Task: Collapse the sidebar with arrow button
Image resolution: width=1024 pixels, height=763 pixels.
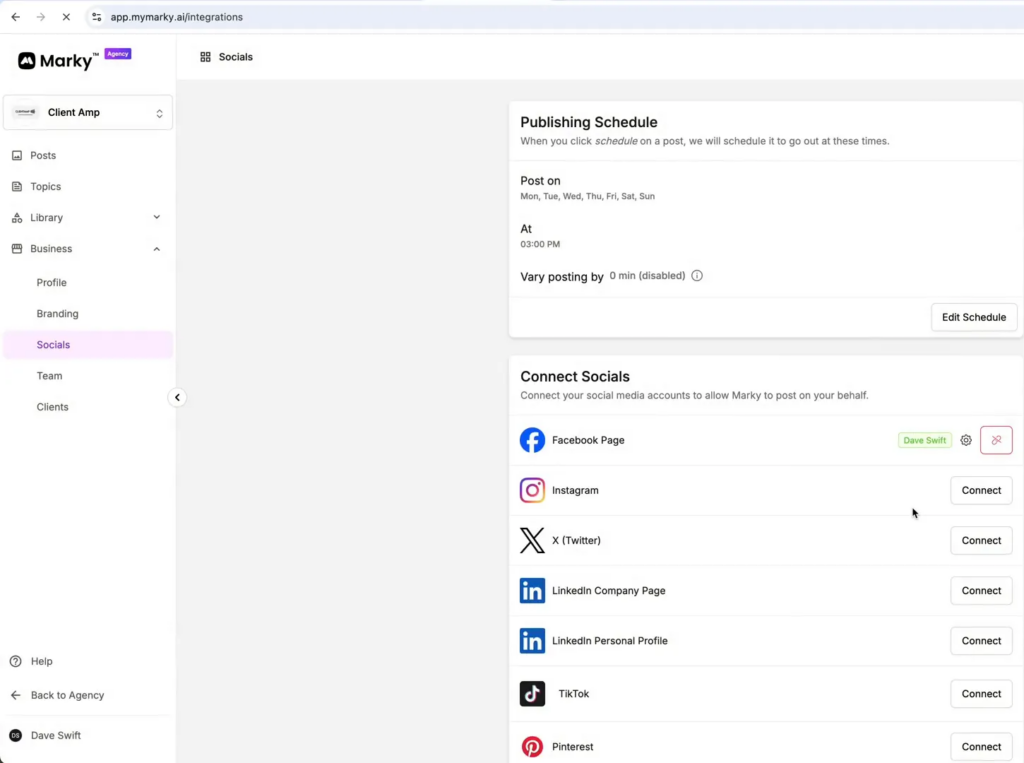Action: pos(177,397)
